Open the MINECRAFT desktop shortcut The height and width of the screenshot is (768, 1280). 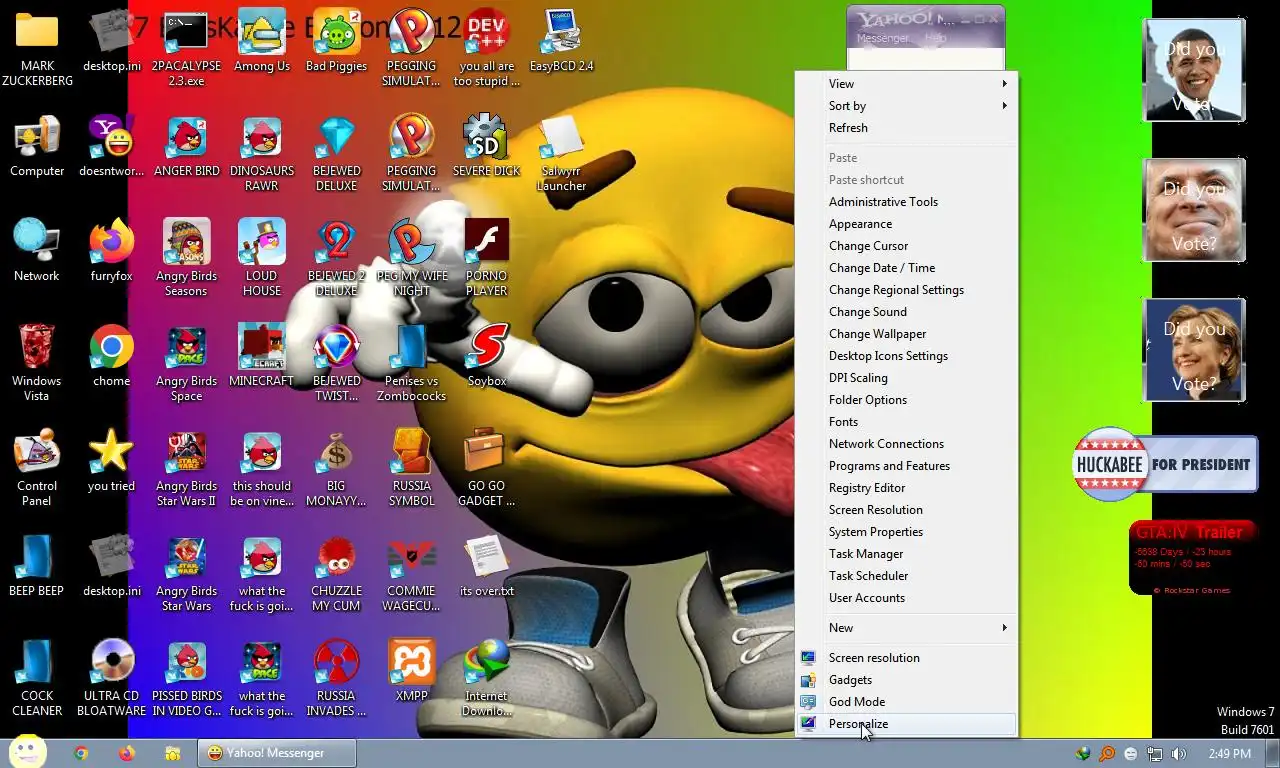[261, 357]
